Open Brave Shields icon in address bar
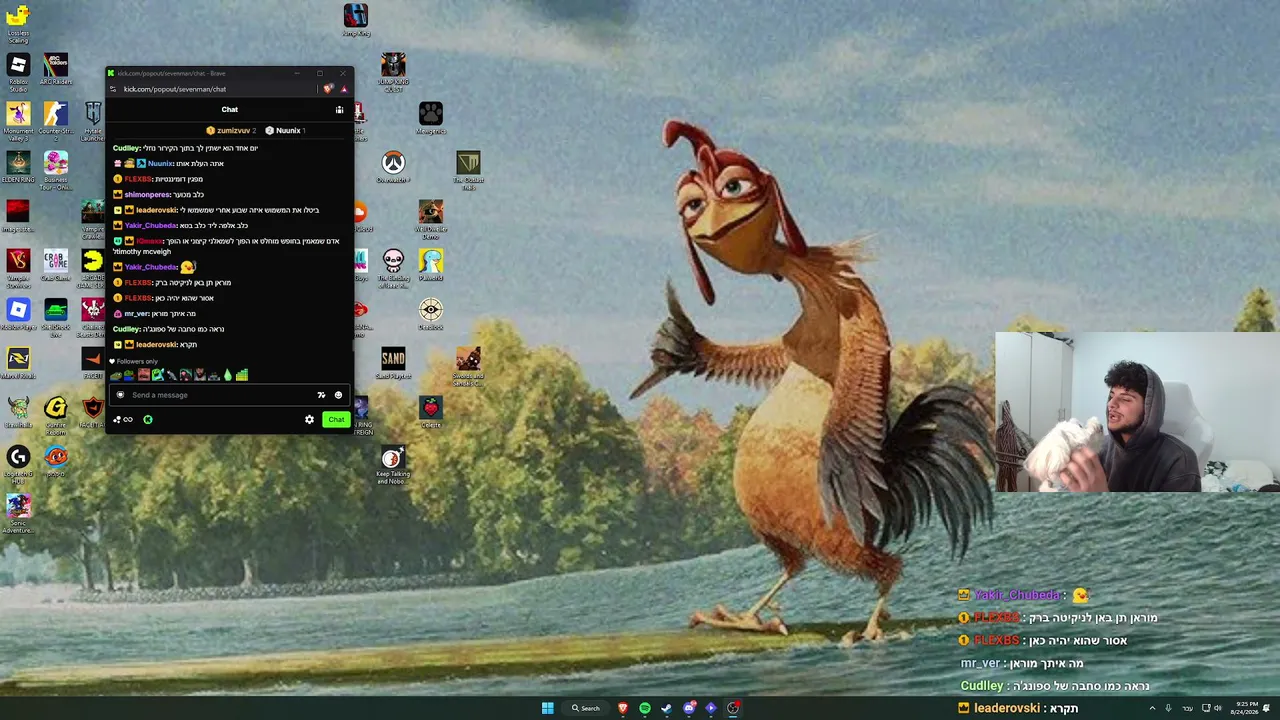Screen dimensions: 1280x720 pos(328,89)
